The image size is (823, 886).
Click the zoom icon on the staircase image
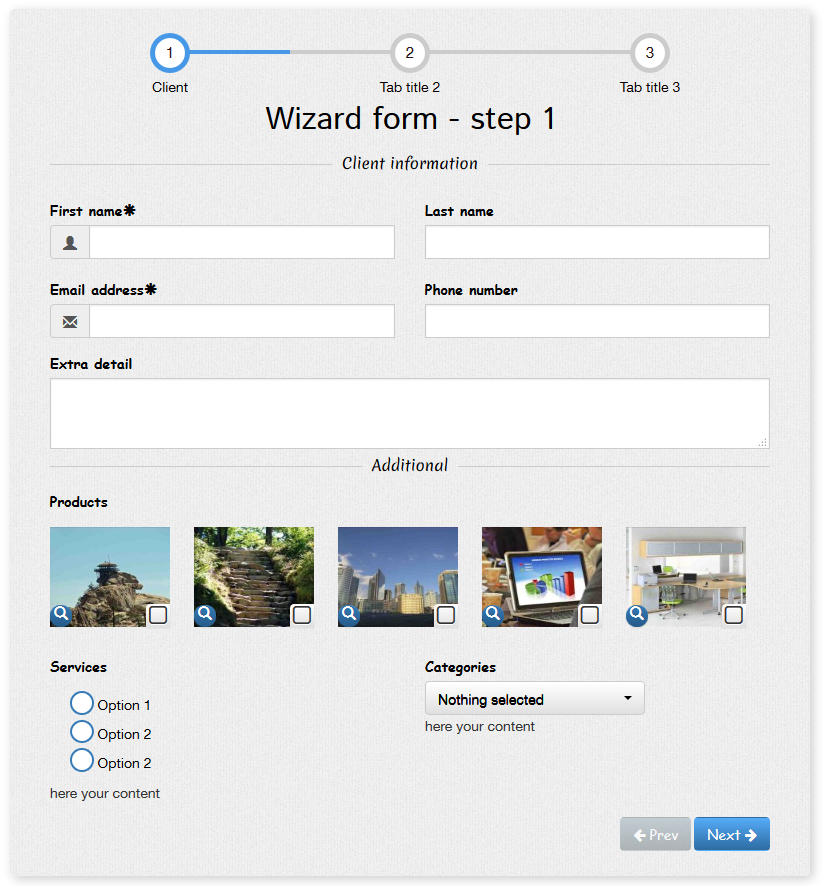(205, 613)
